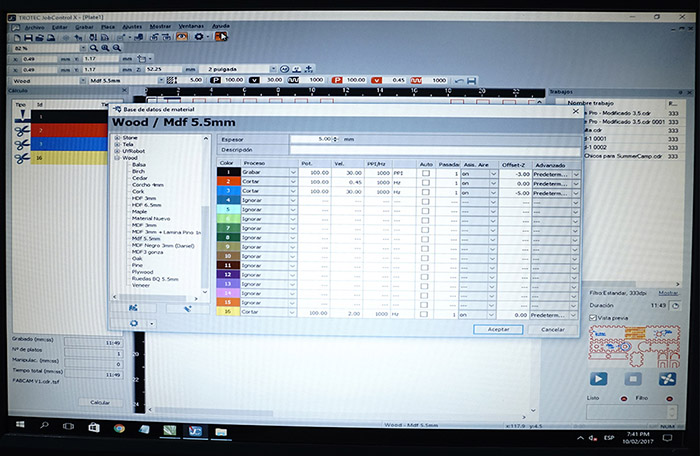Screen dimensions: 700x456
Task: Open Advanzado dropdown for color 3 row
Action: point(576,193)
